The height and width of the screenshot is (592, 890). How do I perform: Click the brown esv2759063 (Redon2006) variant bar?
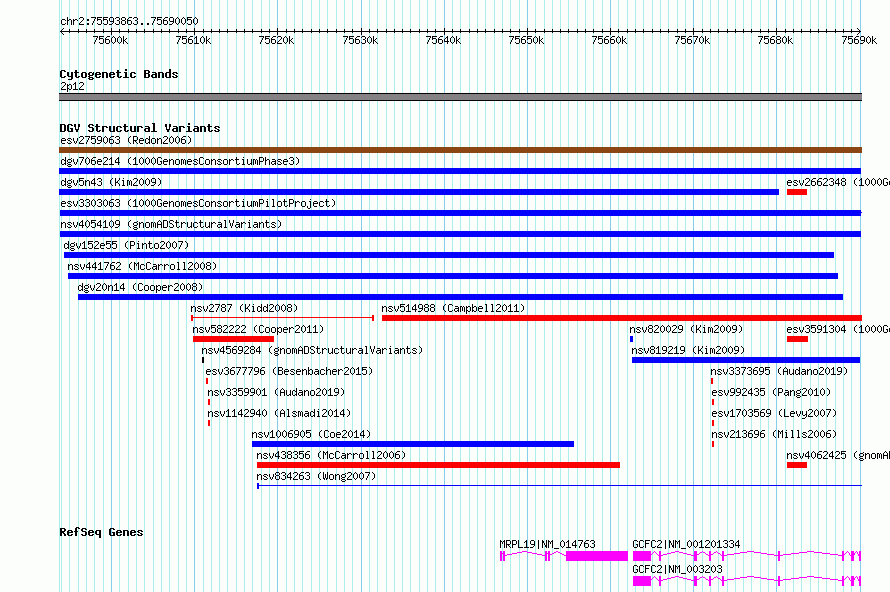[460, 150]
